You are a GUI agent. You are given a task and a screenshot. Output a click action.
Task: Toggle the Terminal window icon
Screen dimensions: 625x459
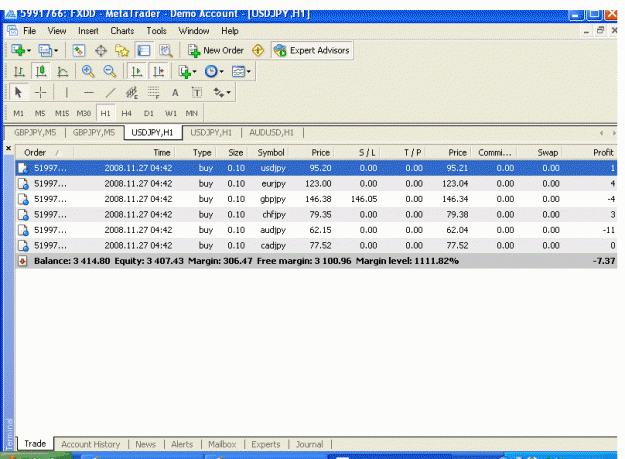click(143, 51)
